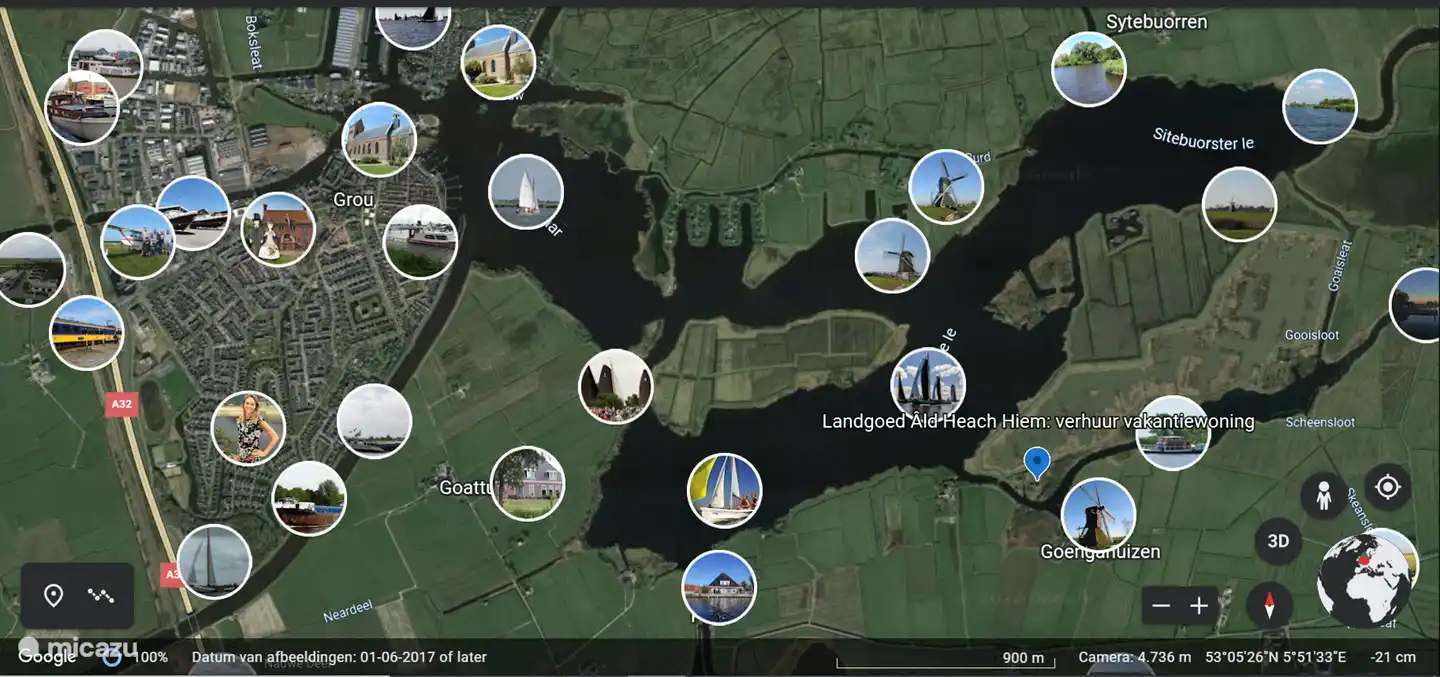Click the loading progress spinner near 100%
The width and height of the screenshot is (1440, 677).
point(110,657)
